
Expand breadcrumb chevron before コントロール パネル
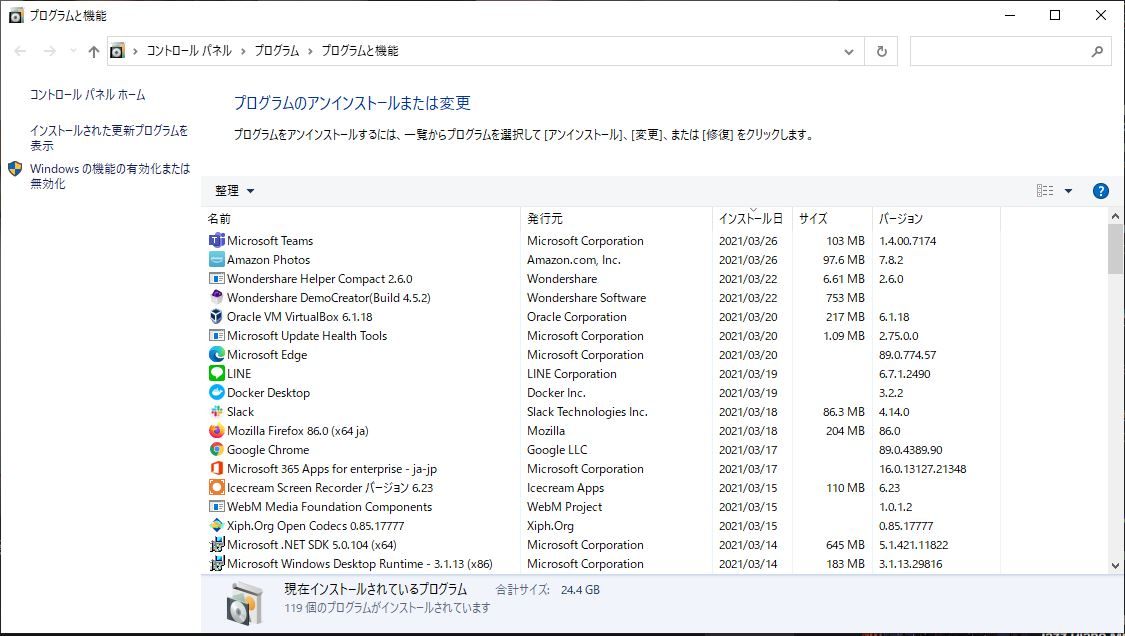click(x=135, y=51)
